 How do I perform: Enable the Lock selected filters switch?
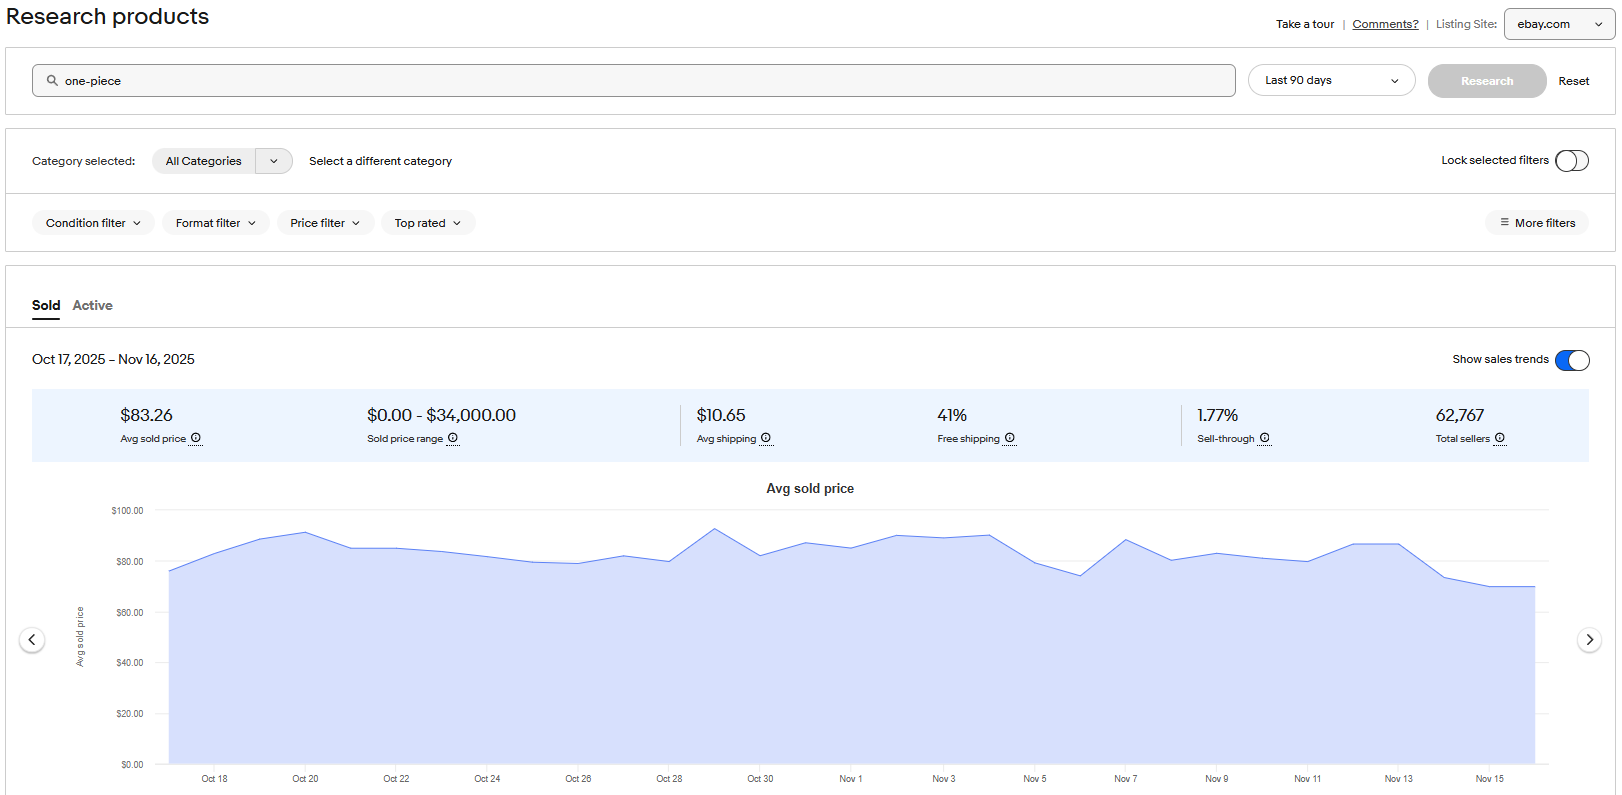1571,161
